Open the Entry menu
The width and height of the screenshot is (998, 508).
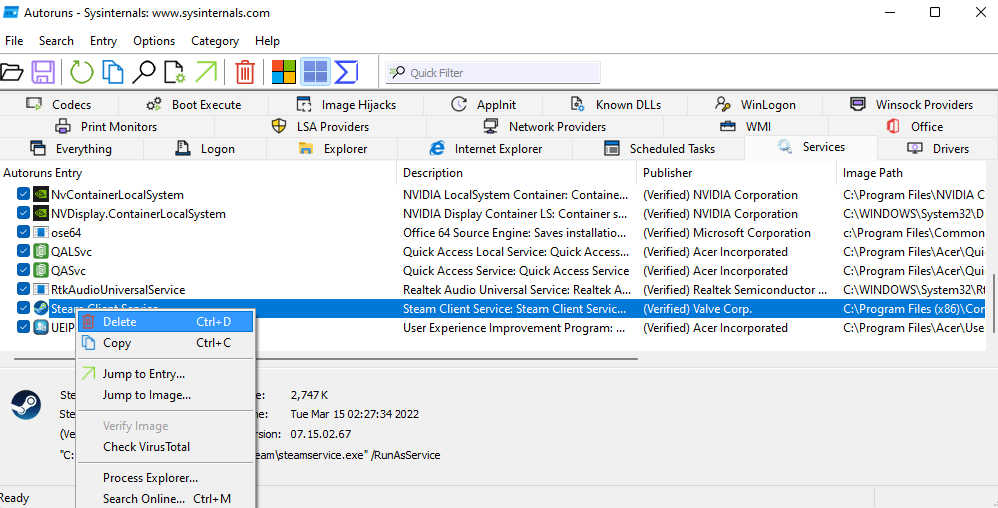(103, 41)
